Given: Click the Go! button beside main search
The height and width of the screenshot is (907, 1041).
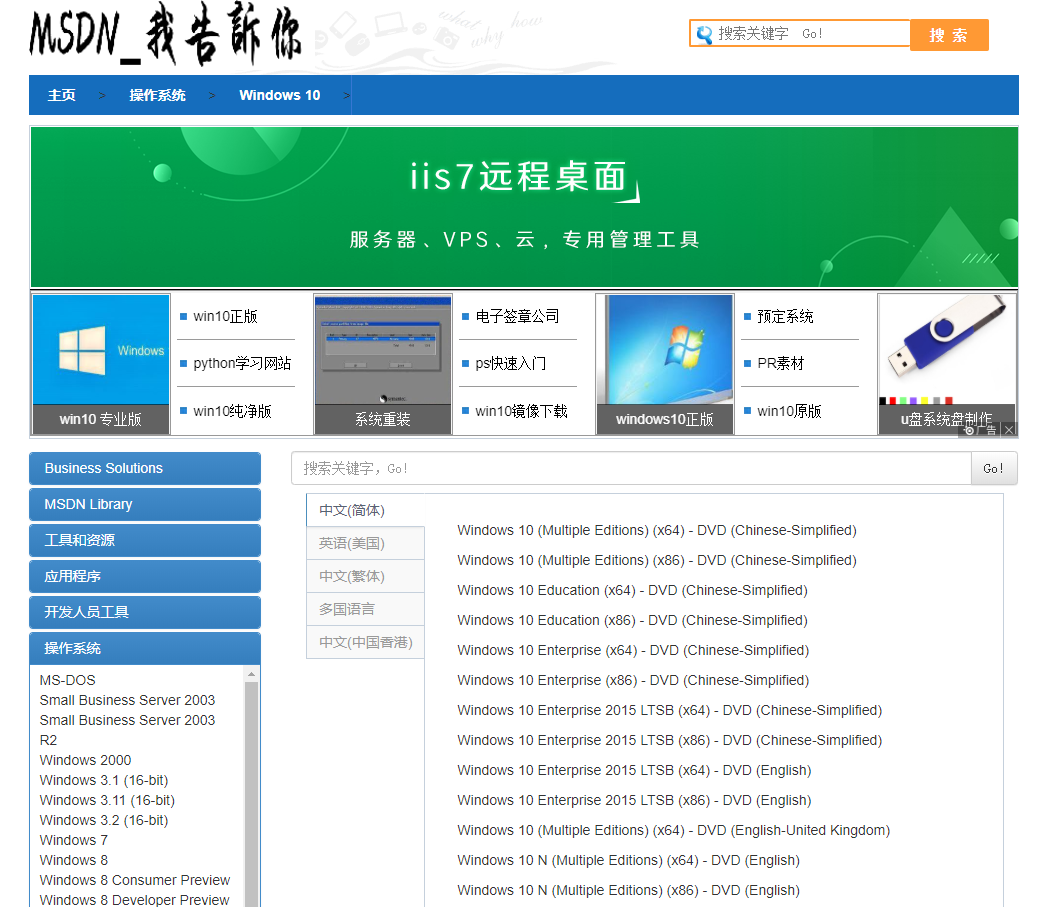Looking at the screenshot, I should [994, 469].
